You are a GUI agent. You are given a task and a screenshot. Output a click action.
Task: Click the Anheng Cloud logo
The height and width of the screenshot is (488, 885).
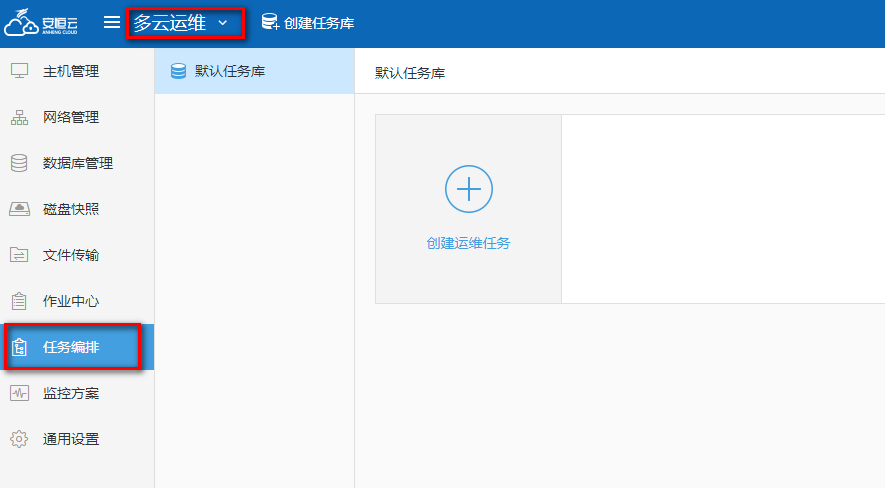coord(41,23)
